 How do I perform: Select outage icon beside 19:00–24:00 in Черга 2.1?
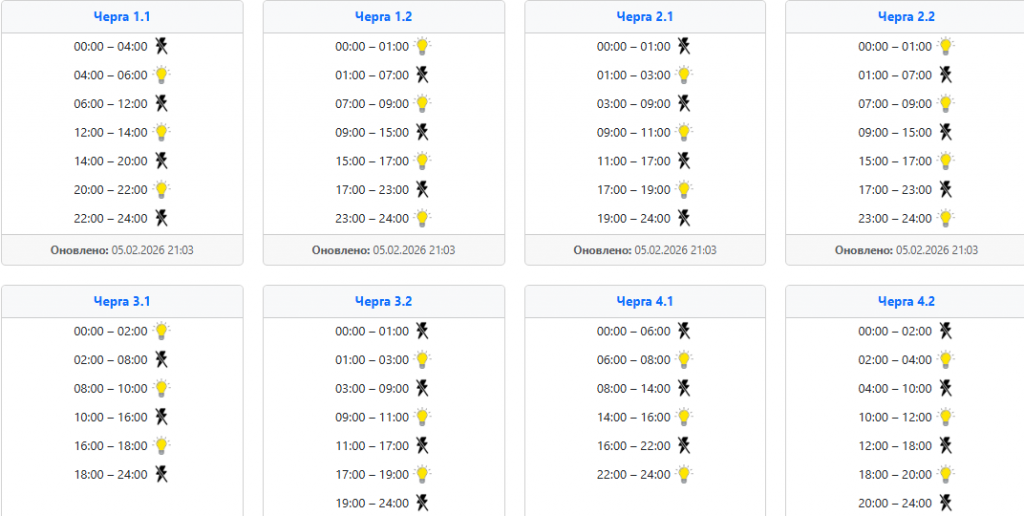click(684, 218)
